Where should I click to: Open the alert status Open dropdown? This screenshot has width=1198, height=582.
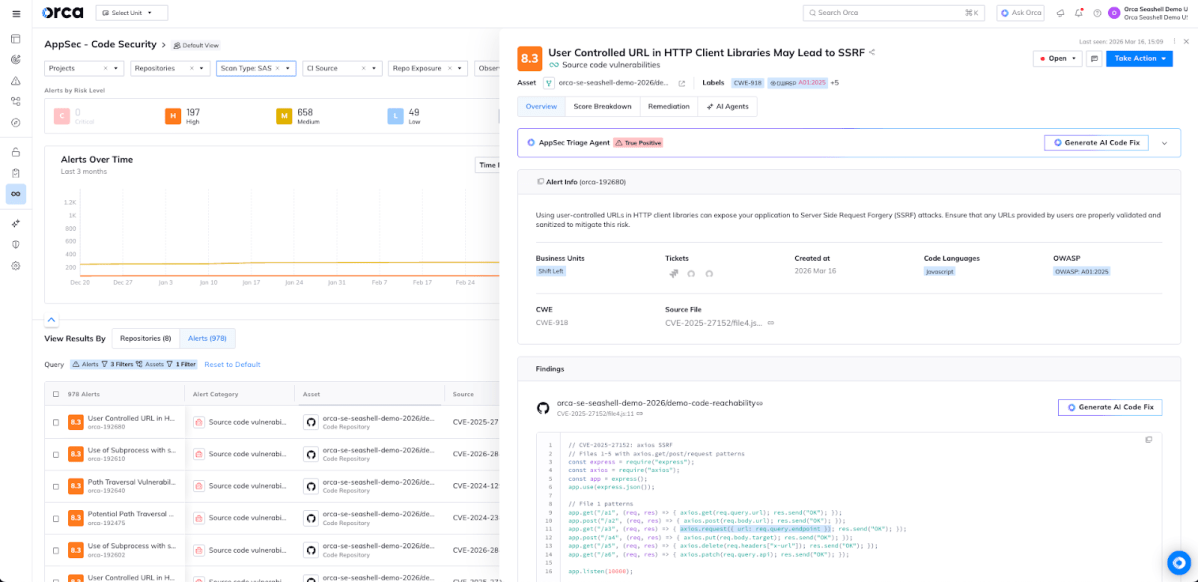point(1057,58)
